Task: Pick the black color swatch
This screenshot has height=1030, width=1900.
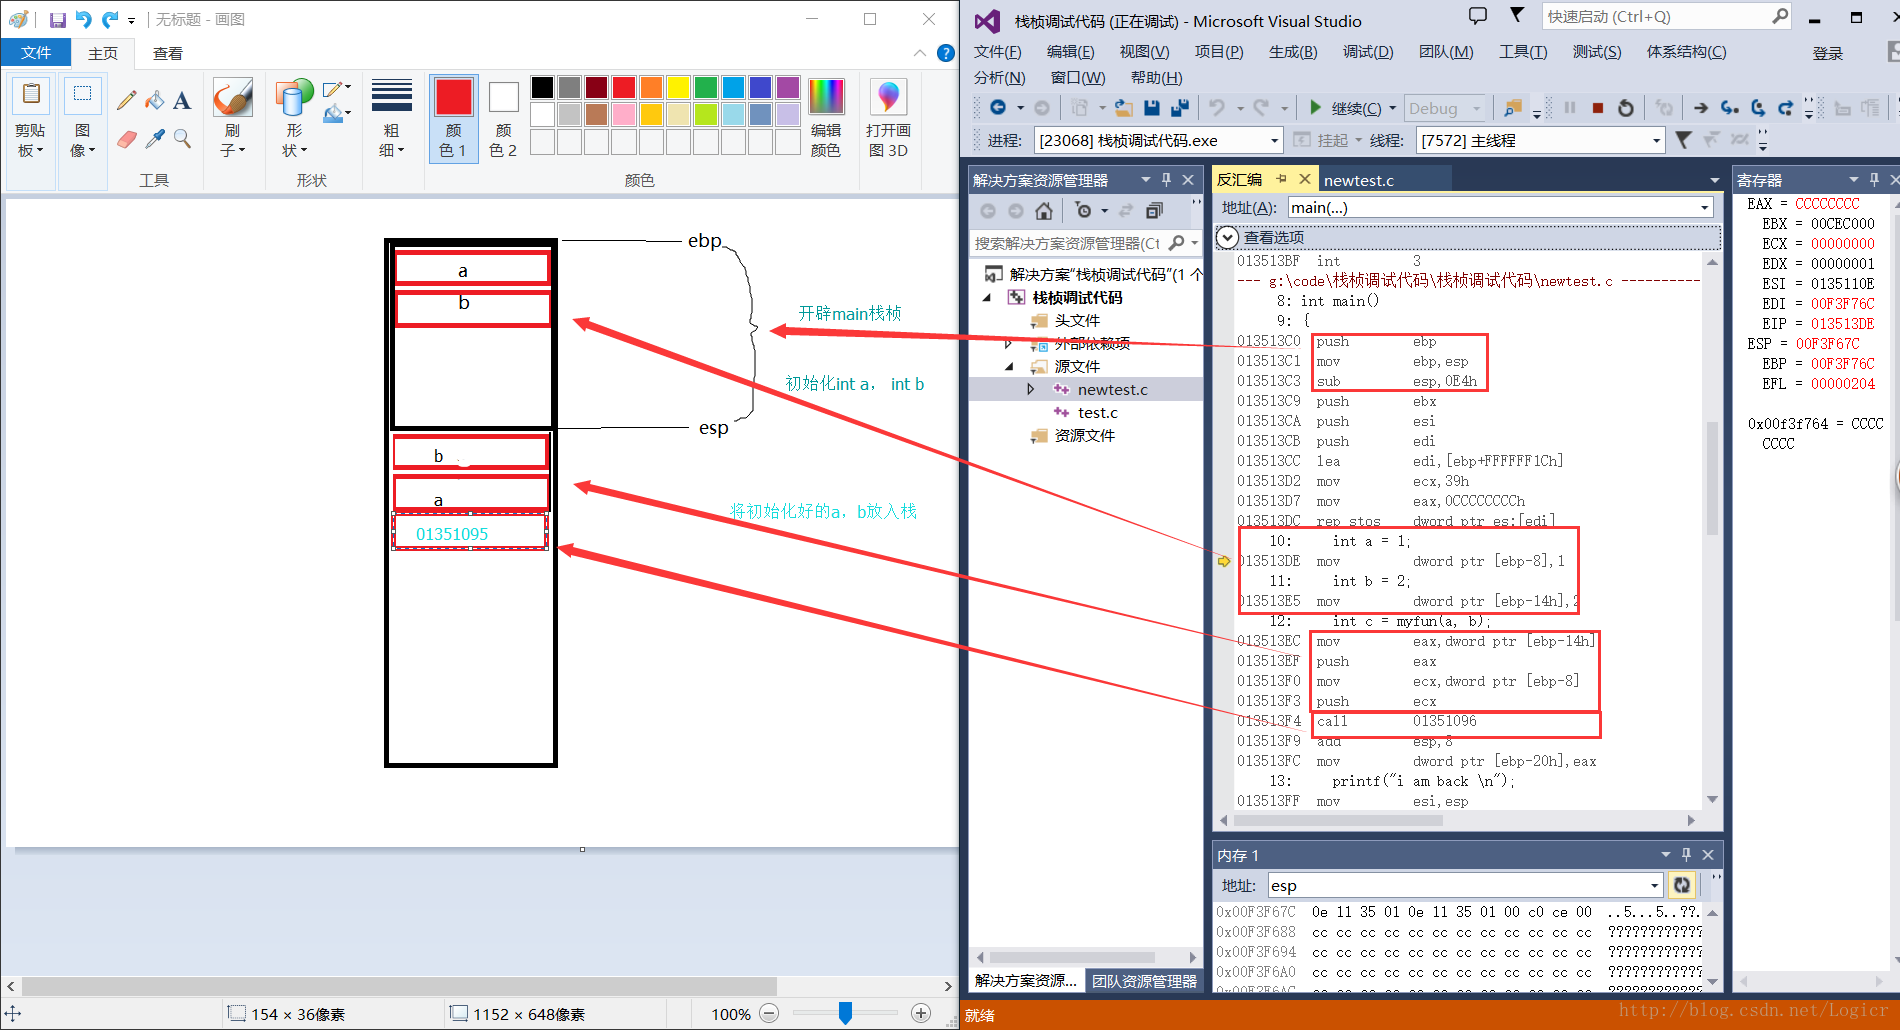Action: [542, 87]
